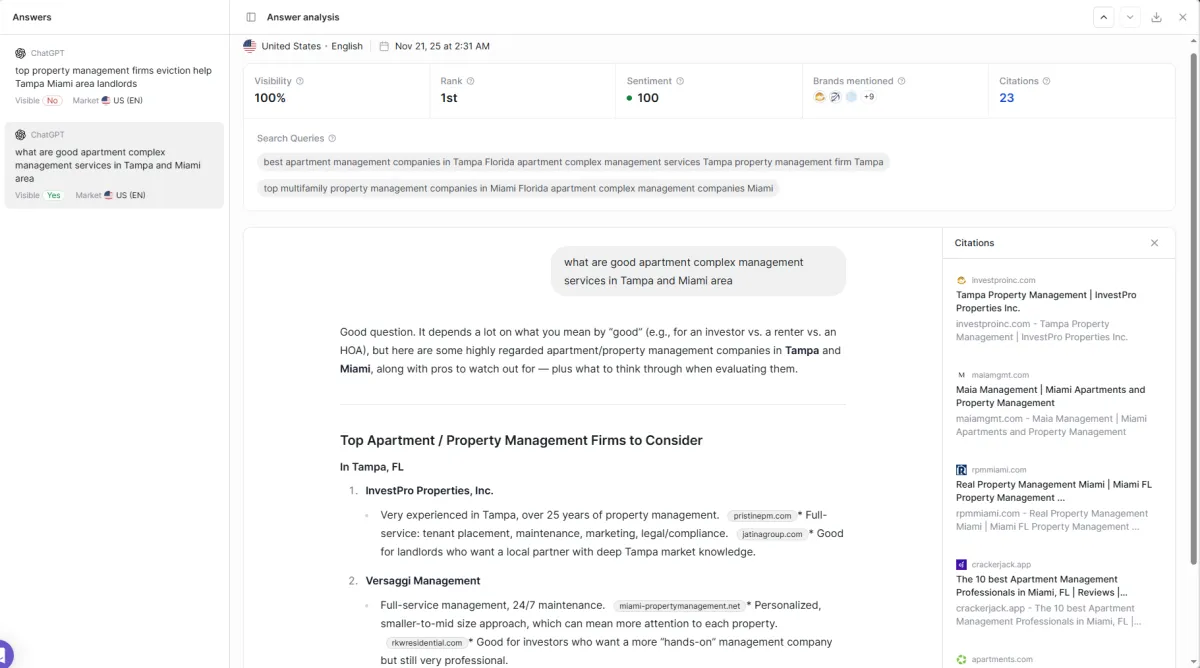The width and height of the screenshot is (1200, 668).
Task: Click the Visibility info icon
Action: point(300,81)
